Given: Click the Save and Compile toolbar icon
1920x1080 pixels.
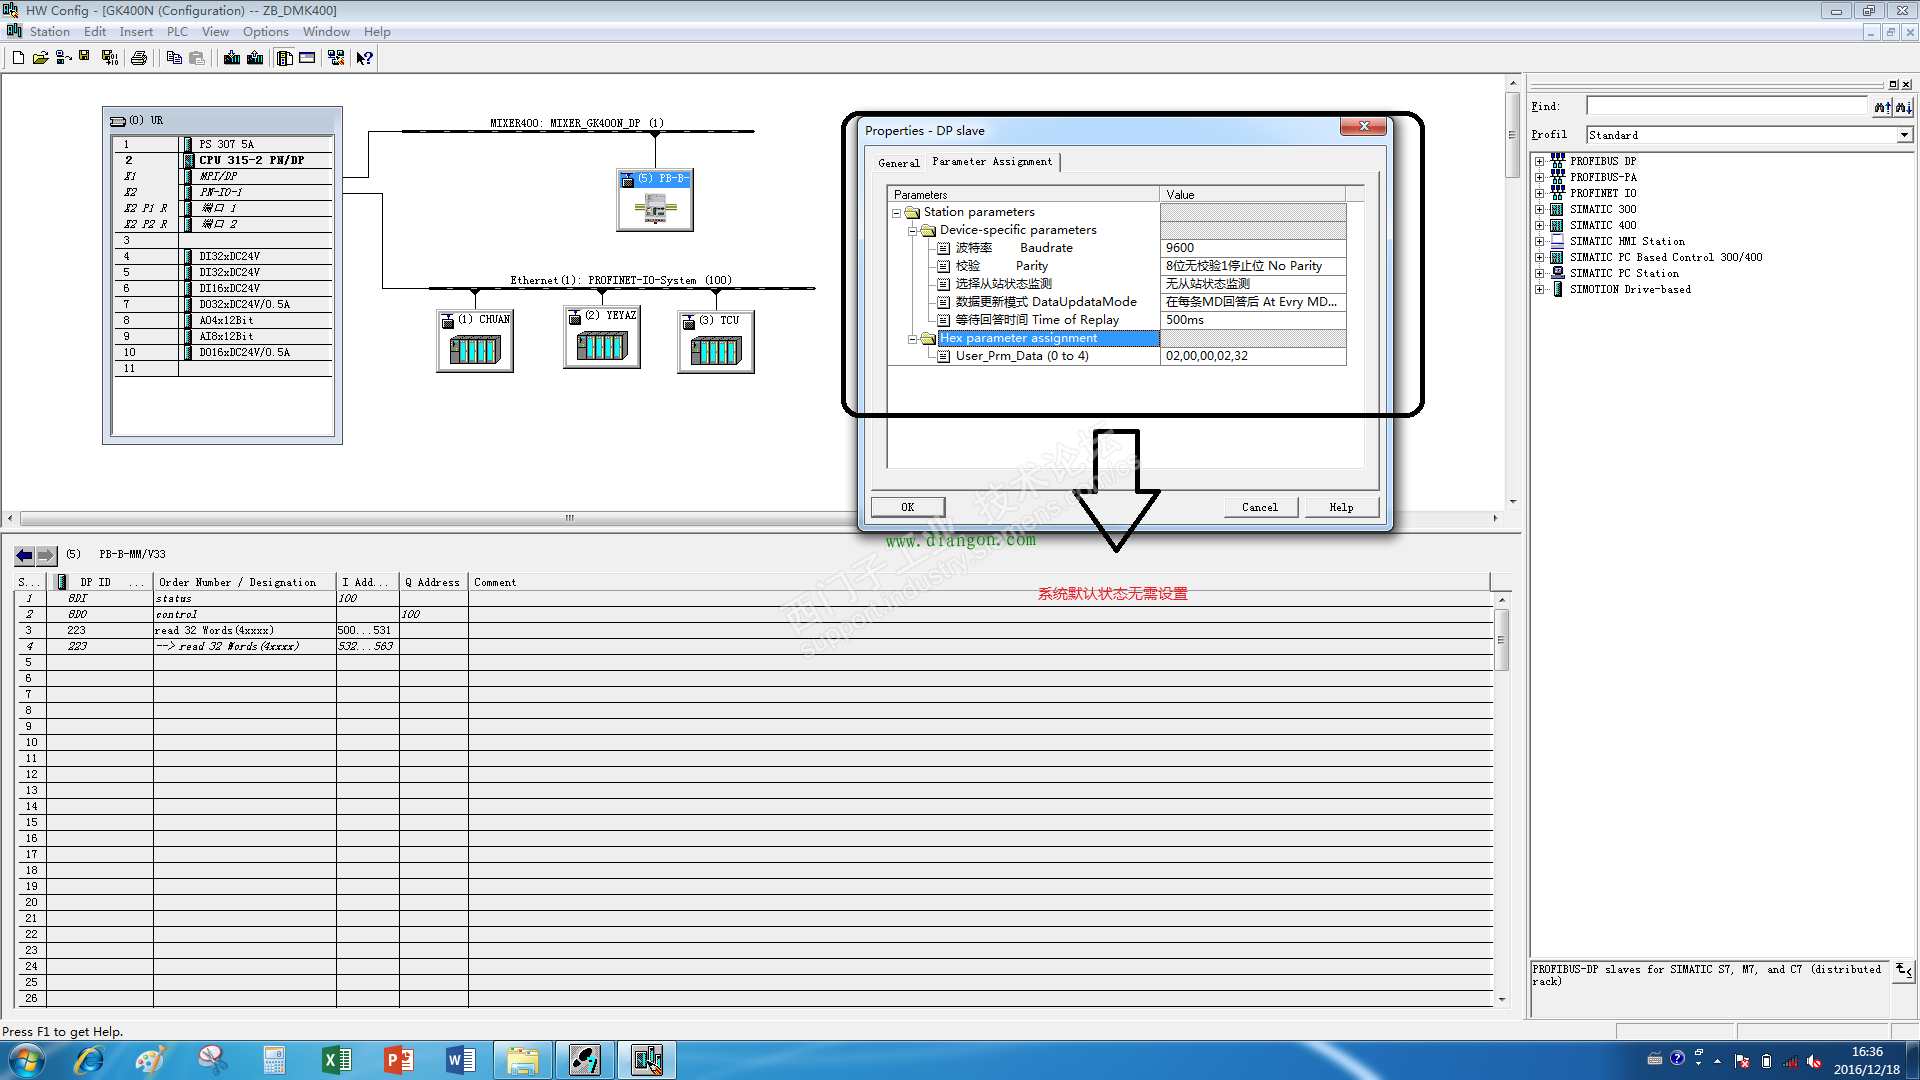Looking at the screenshot, I should tap(110, 58).
